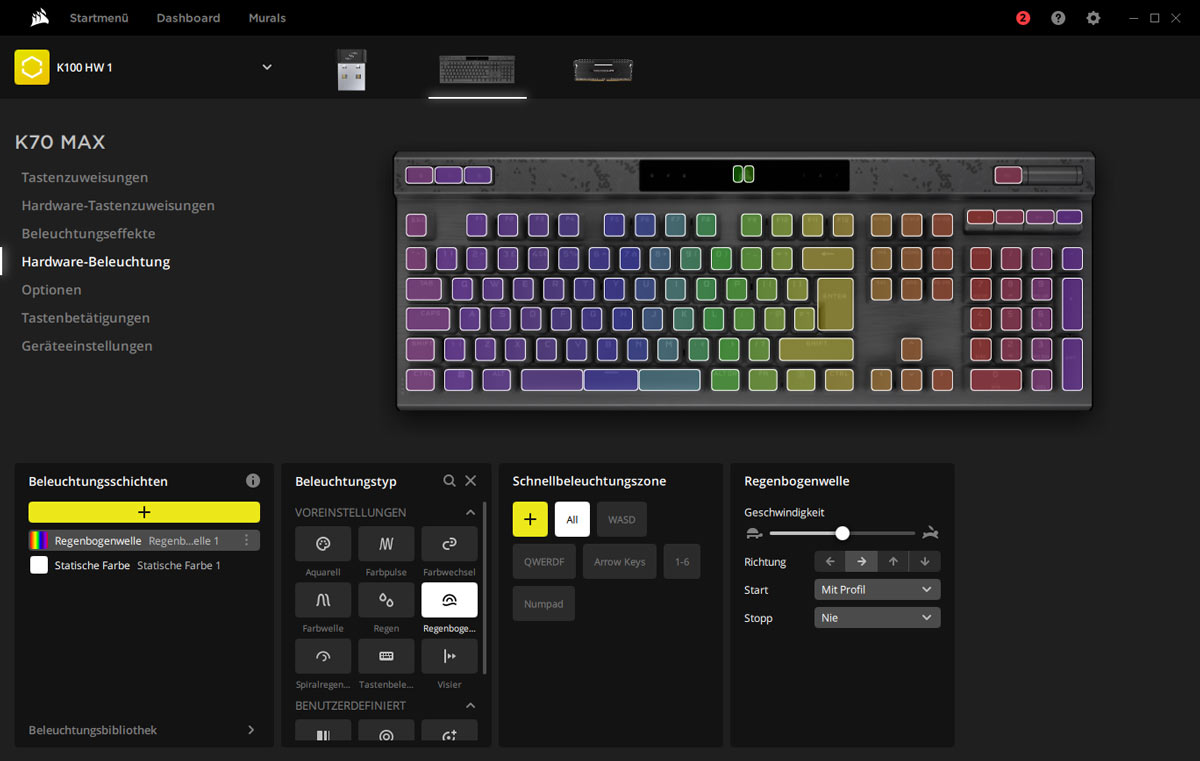Screen dimensions: 1200x761
Task: Open the help question mark
Action: pos(1058,18)
